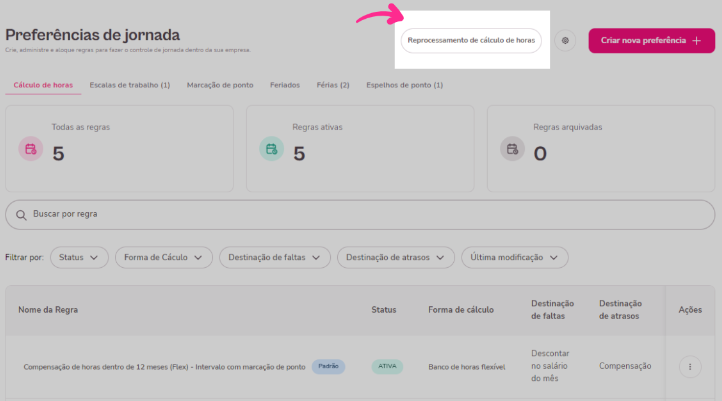This screenshot has width=722, height=401.
Task: Click the Reprocessamento de cálculo de horas button
Action: point(471,41)
